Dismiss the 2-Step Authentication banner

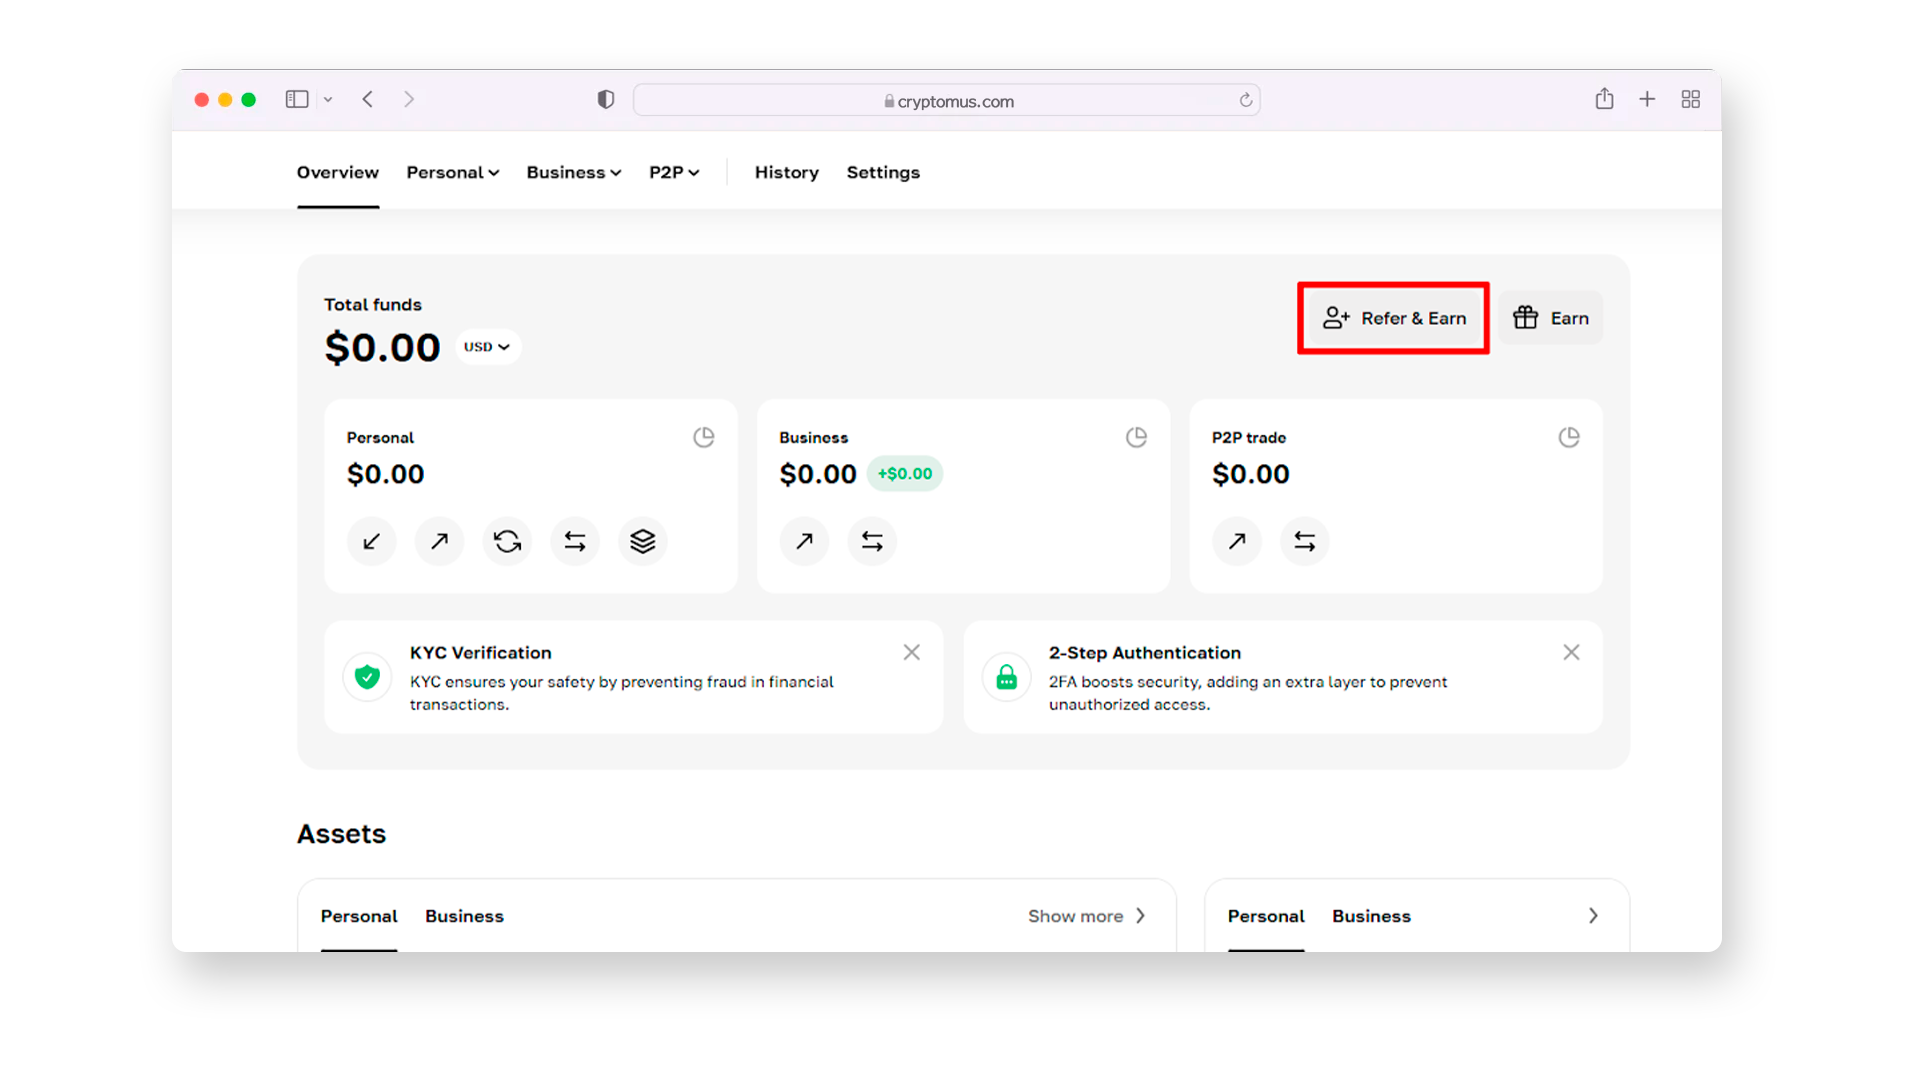click(1571, 652)
